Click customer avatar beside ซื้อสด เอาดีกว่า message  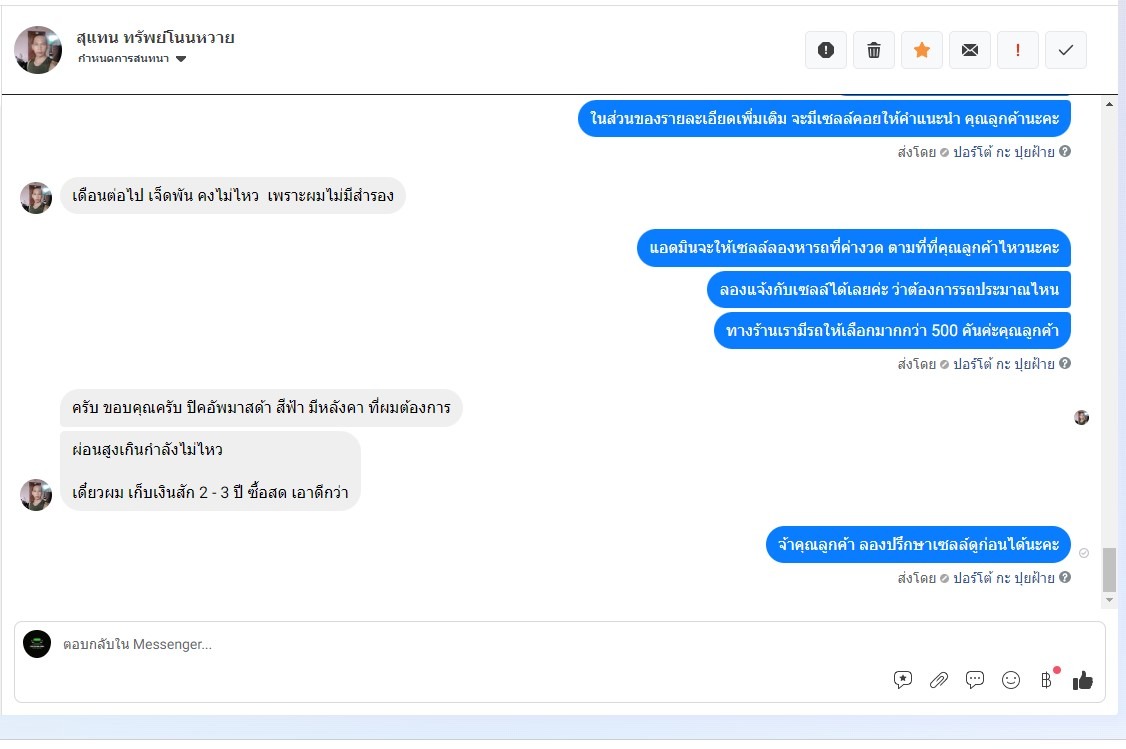point(36,495)
